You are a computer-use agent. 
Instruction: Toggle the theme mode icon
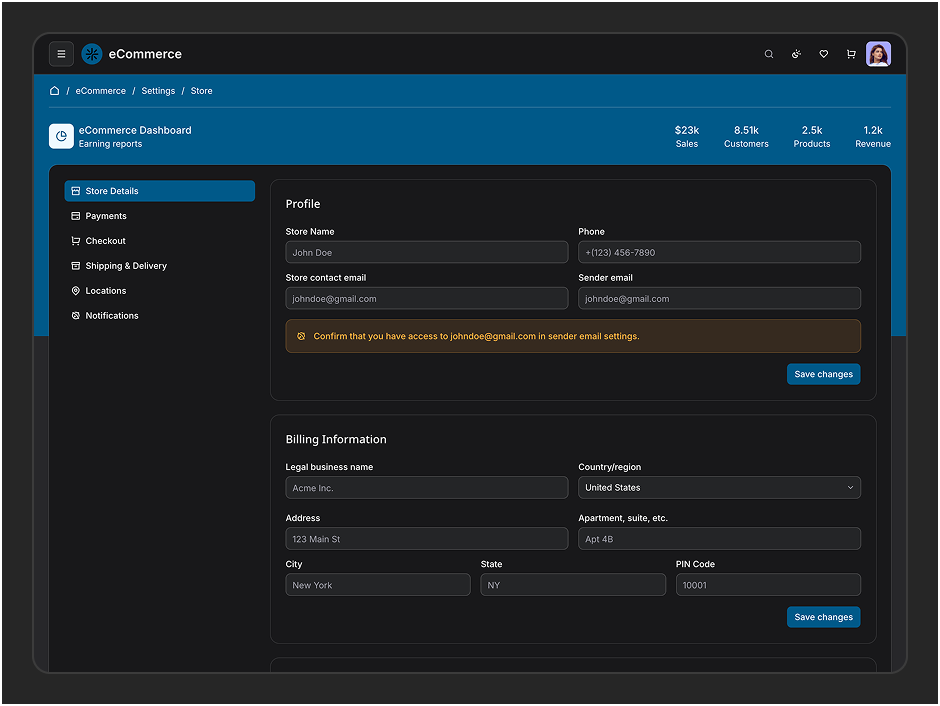[796, 54]
